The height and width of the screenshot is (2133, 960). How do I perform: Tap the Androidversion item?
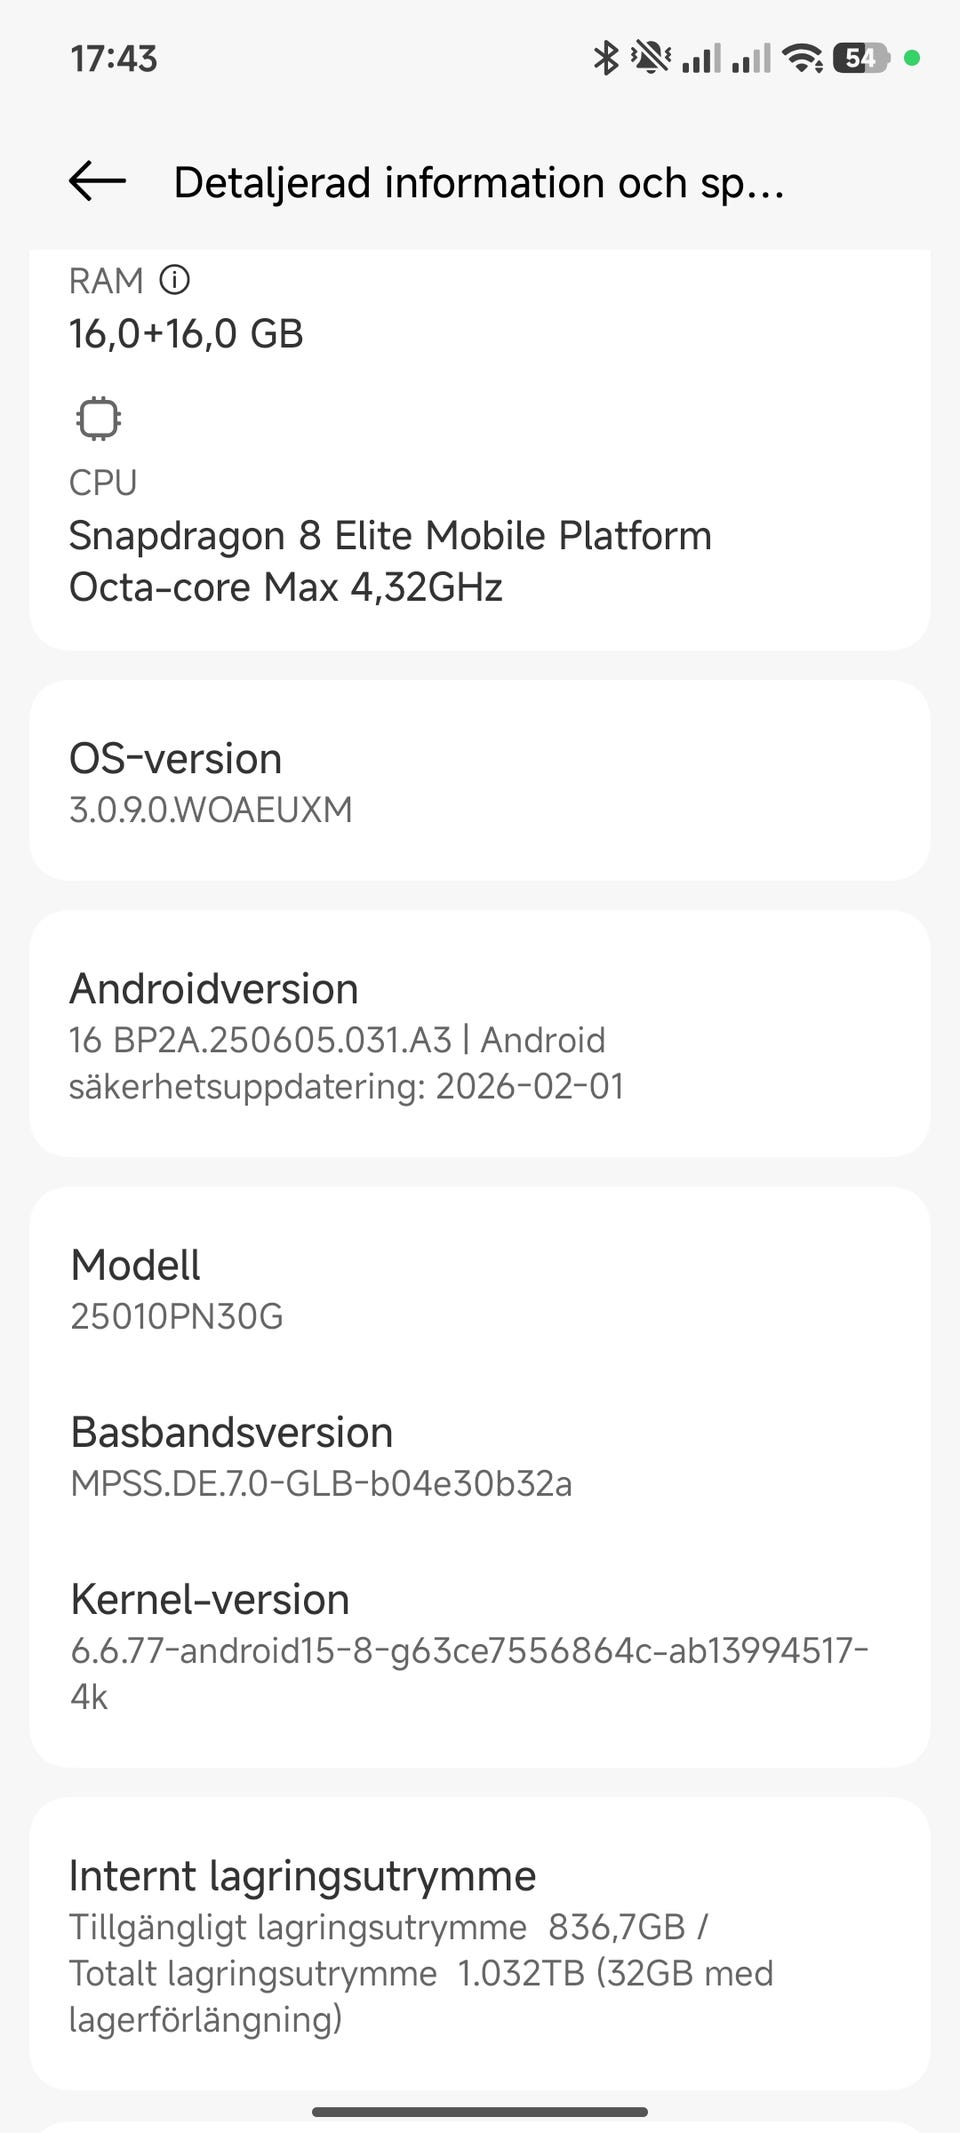pyautogui.click(x=480, y=1034)
